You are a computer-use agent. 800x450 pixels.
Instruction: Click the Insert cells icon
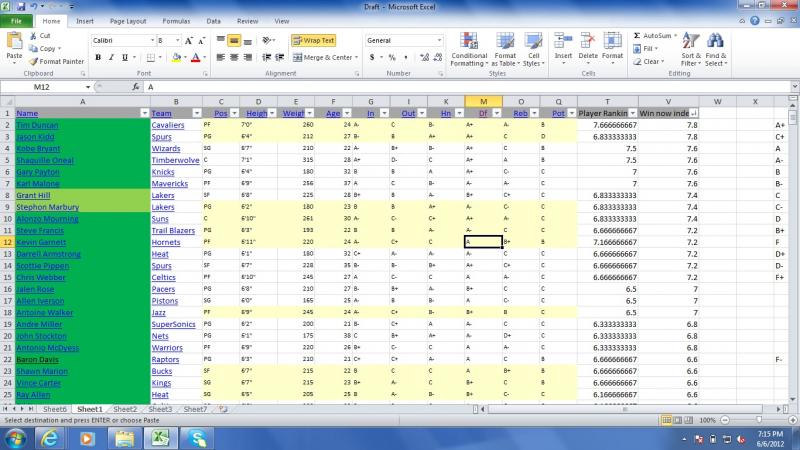tap(563, 42)
